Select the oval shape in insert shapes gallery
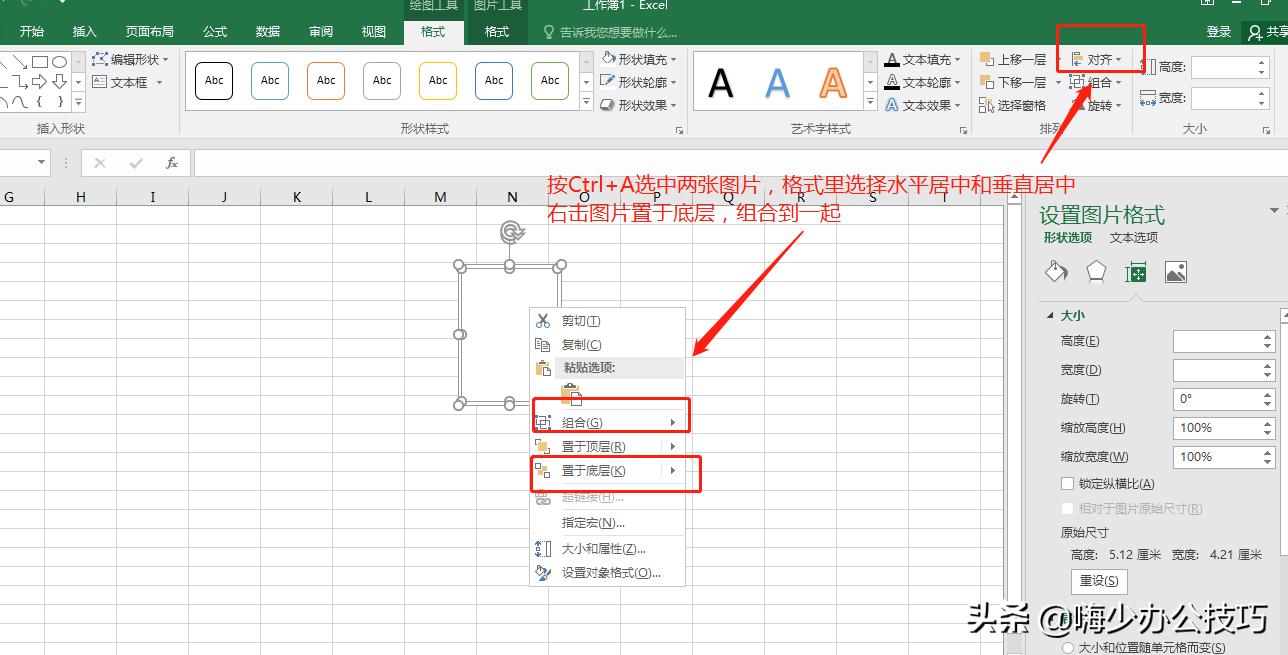The image size is (1288, 655). [60, 61]
